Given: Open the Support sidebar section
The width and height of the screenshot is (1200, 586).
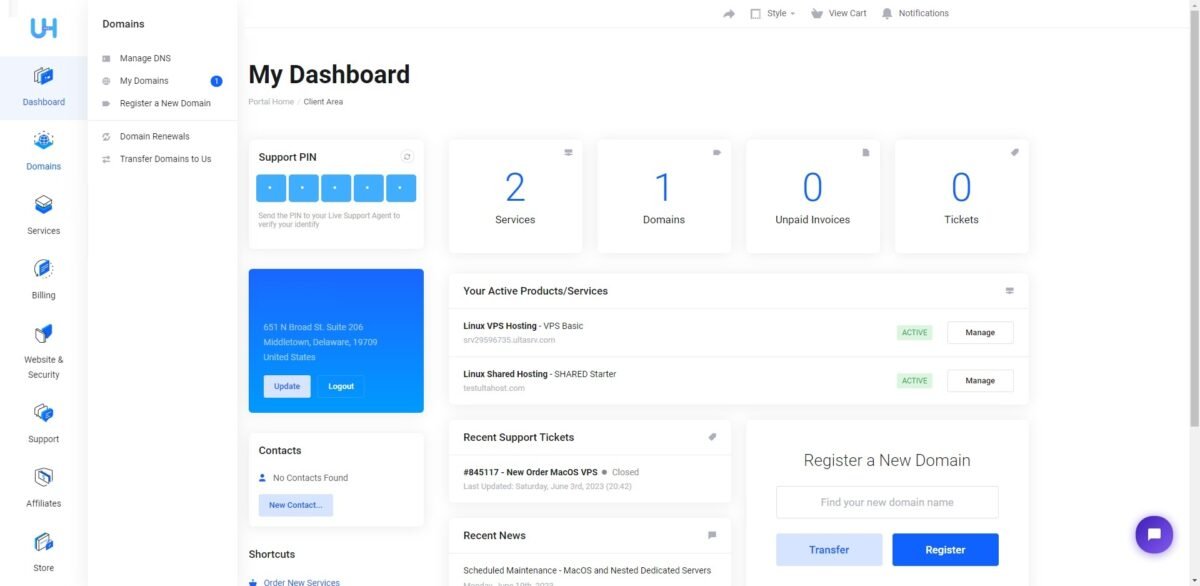Looking at the screenshot, I should [x=43, y=424].
